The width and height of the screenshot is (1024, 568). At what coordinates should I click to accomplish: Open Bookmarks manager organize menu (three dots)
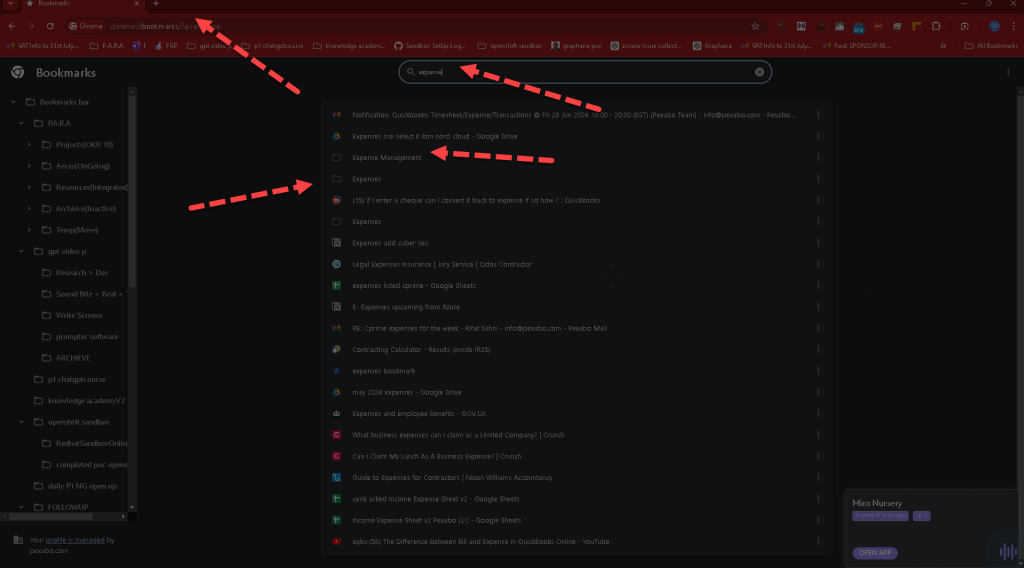(1008, 72)
